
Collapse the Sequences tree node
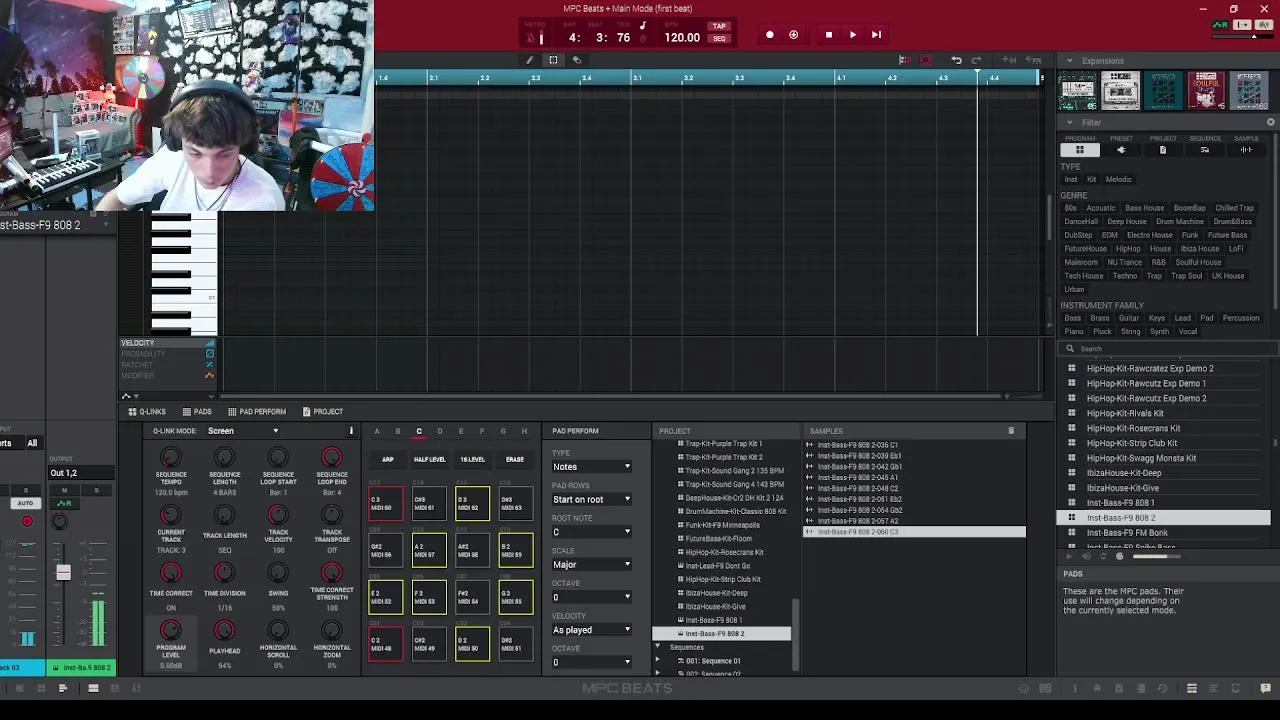(x=658, y=648)
